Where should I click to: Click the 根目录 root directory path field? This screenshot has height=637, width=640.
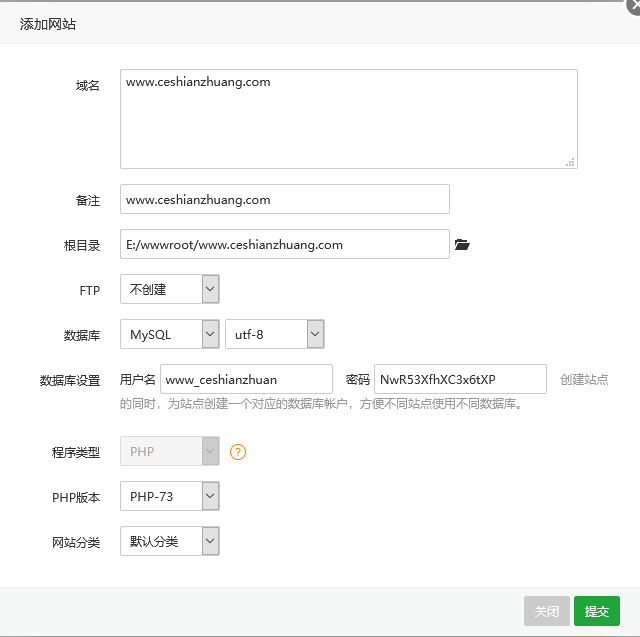pyautogui.click(x=285, y=244)
